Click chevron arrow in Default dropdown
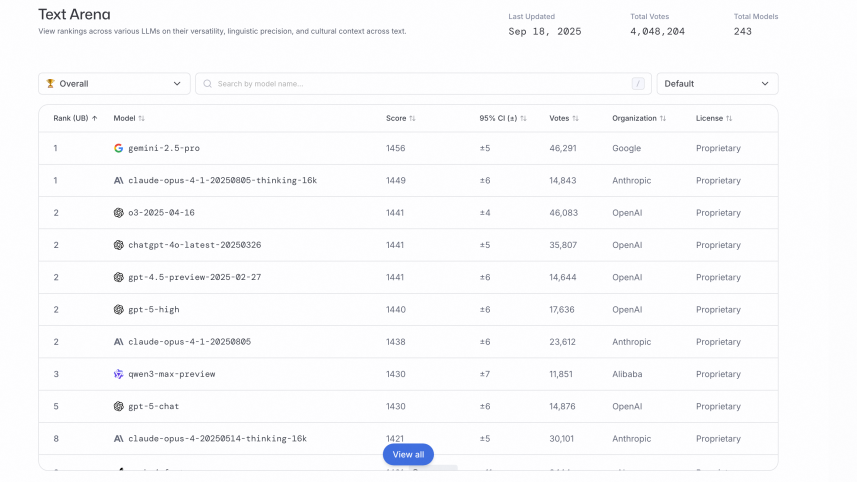This screenshot has width=857, height=482. (765, 84)
